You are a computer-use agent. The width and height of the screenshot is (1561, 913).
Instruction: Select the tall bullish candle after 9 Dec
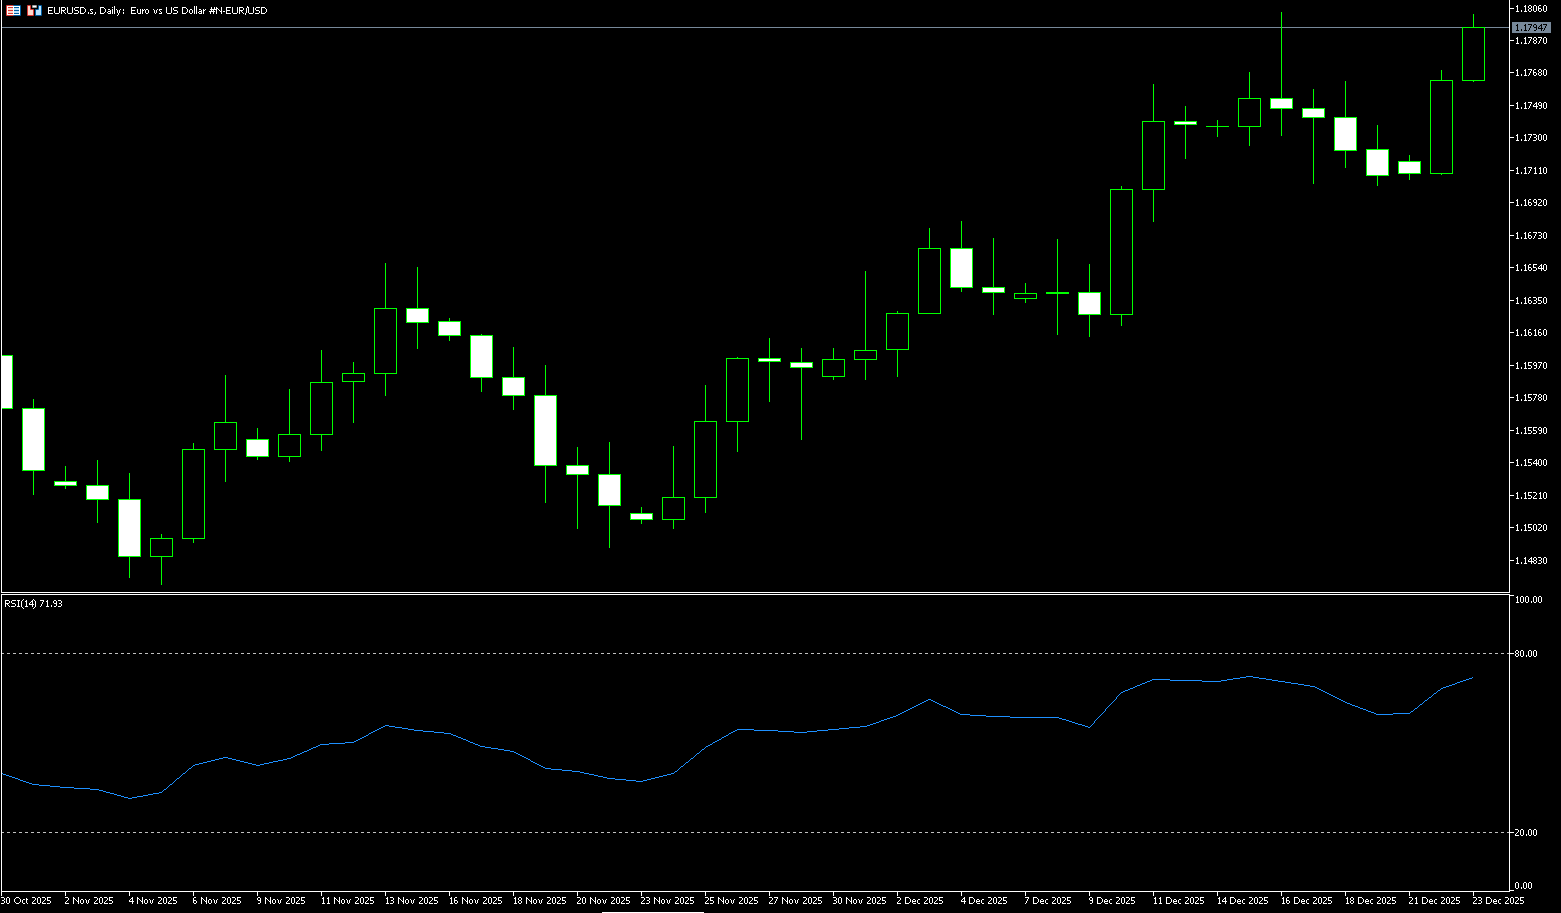(x=1121, y=251)
